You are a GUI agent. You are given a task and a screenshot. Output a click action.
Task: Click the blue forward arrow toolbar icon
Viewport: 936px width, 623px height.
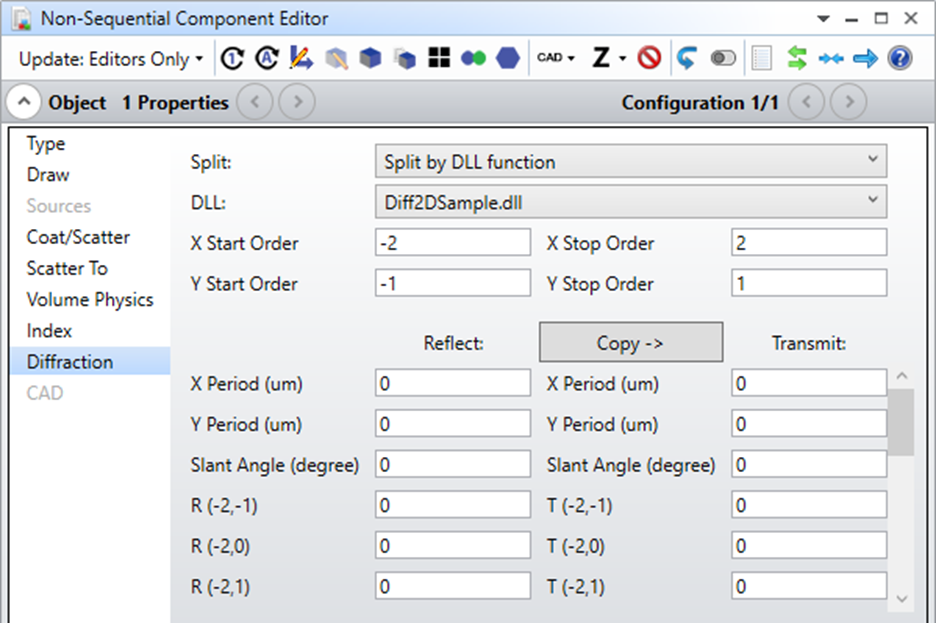(x=866, y=57)
